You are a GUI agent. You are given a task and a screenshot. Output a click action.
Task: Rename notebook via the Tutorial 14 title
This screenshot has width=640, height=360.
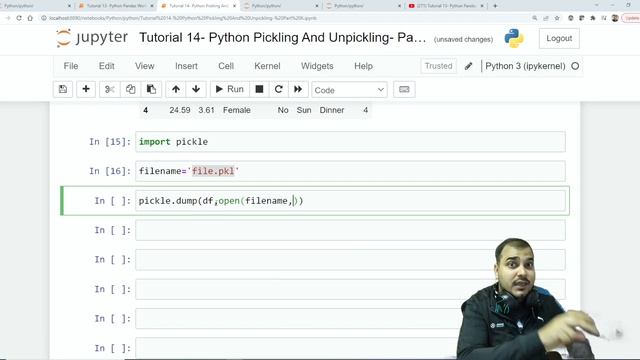tap(282, 38)
